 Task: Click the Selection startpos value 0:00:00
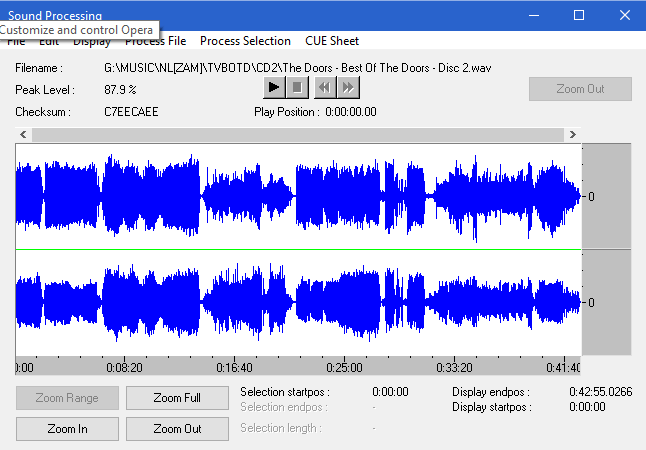(x=390, y=391)
